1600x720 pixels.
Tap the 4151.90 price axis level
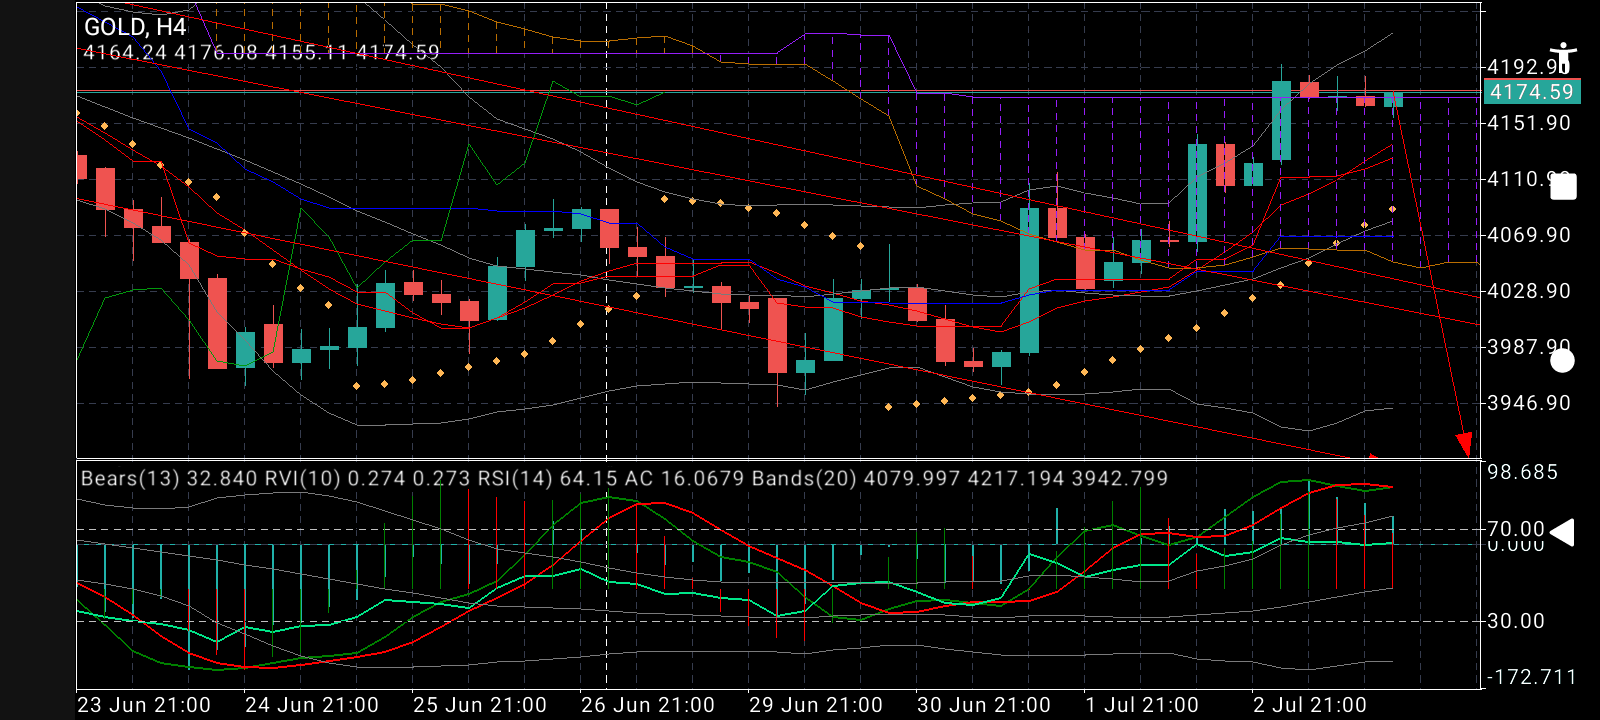pos(1529,123)
